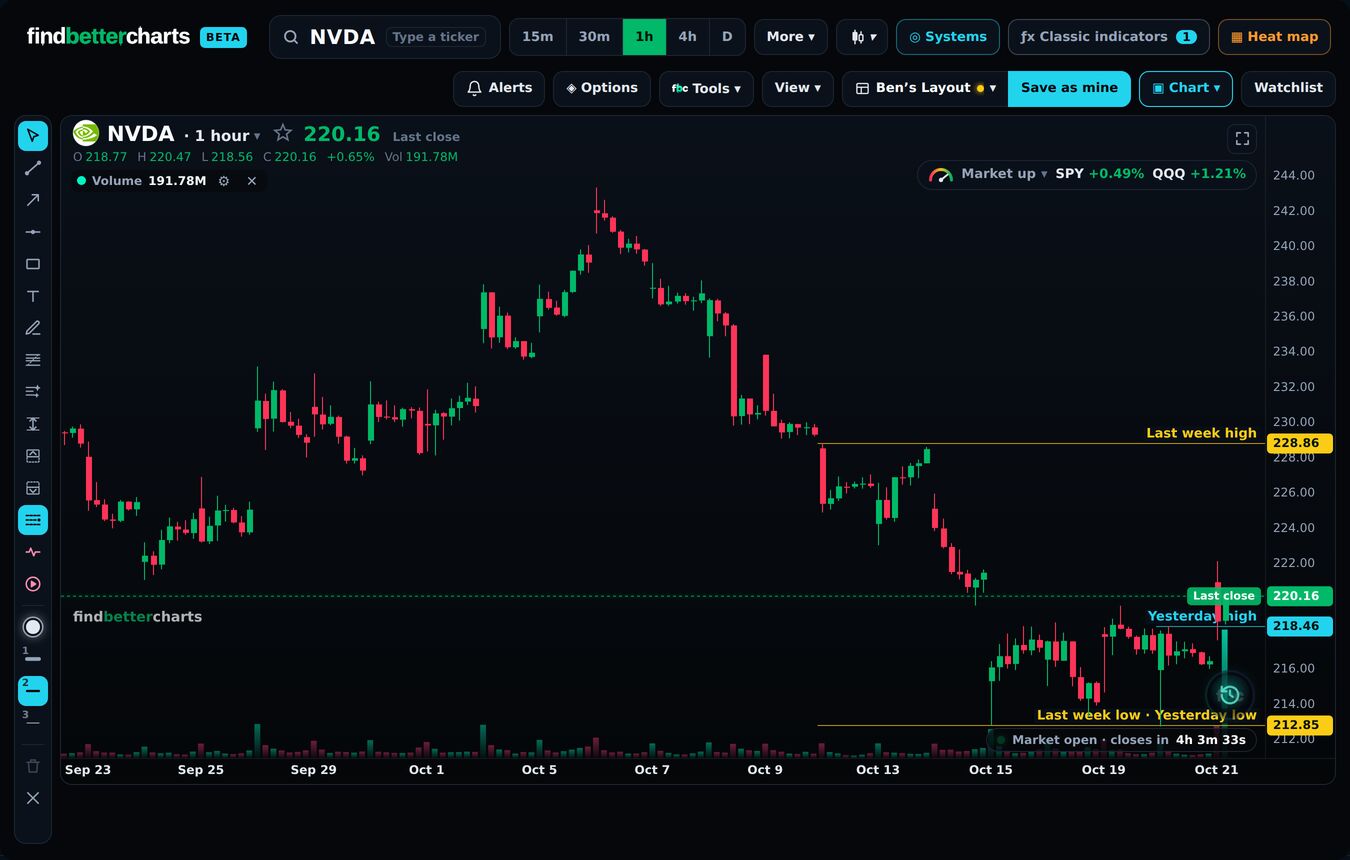
Task: Switch to the 15m timeframe
Action: [x=538, y=37]
